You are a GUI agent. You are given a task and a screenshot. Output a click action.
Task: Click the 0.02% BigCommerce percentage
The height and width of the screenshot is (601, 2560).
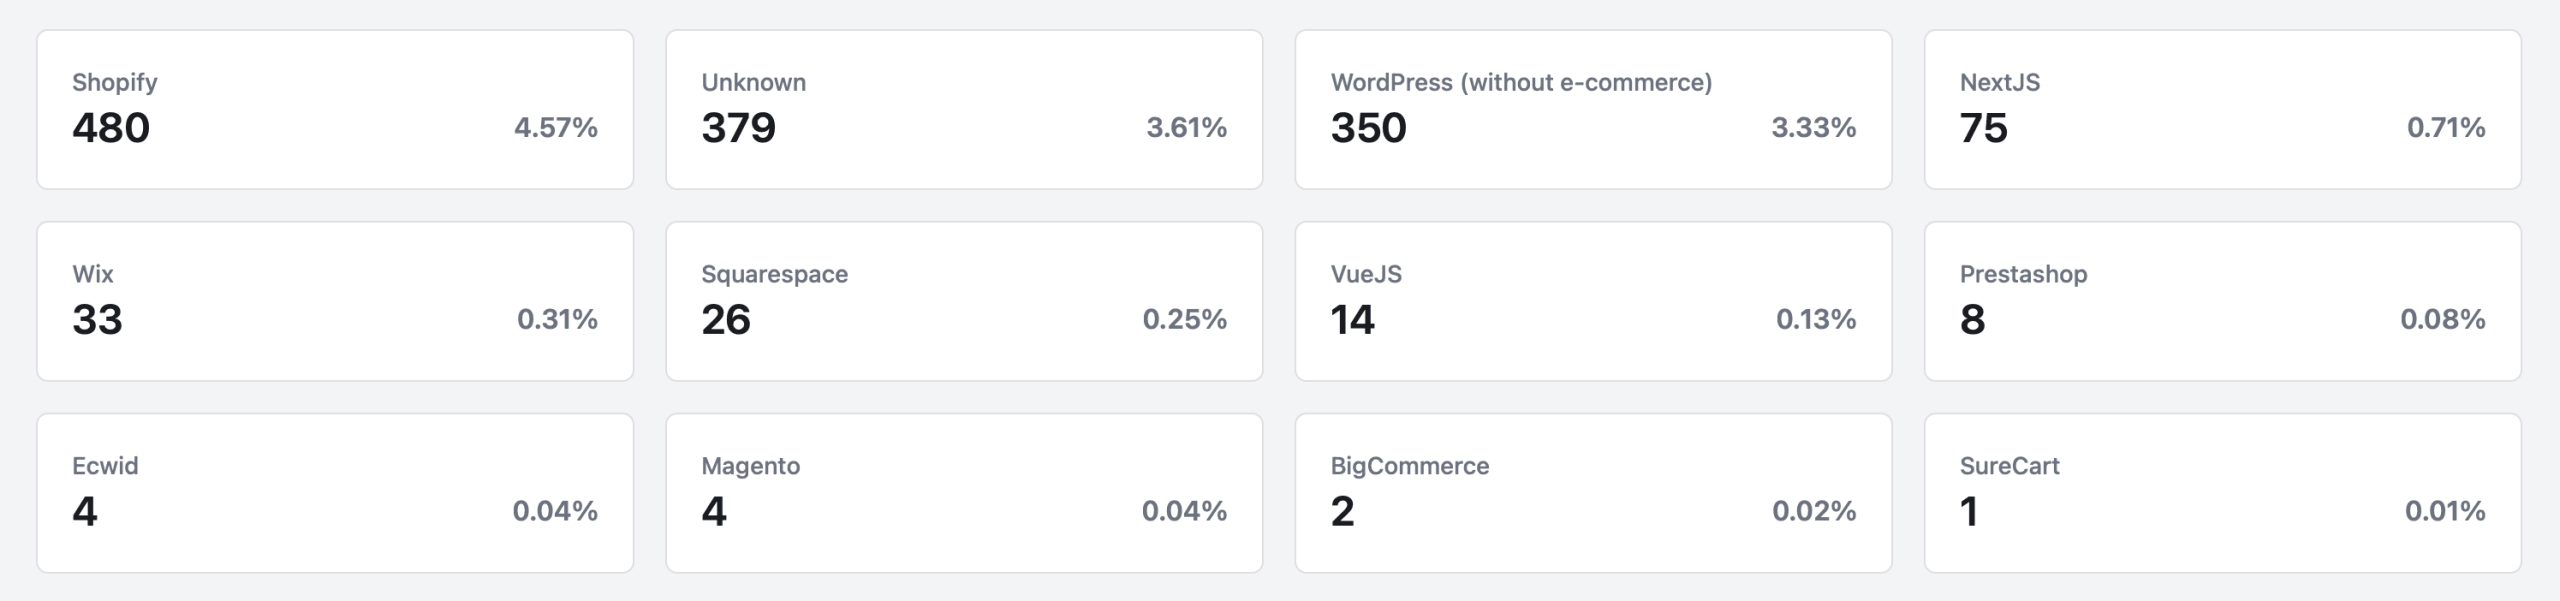(x=1814, y=512)
